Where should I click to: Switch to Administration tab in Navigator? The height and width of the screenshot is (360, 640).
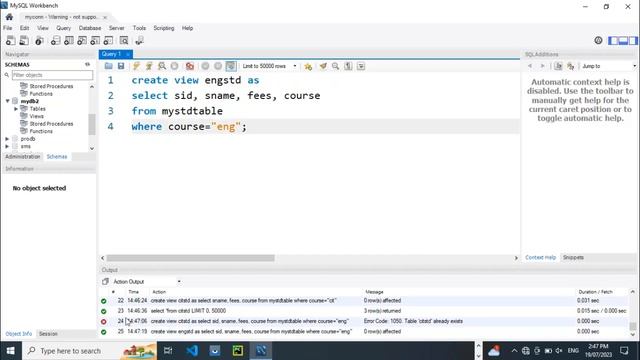pos(23,157)
